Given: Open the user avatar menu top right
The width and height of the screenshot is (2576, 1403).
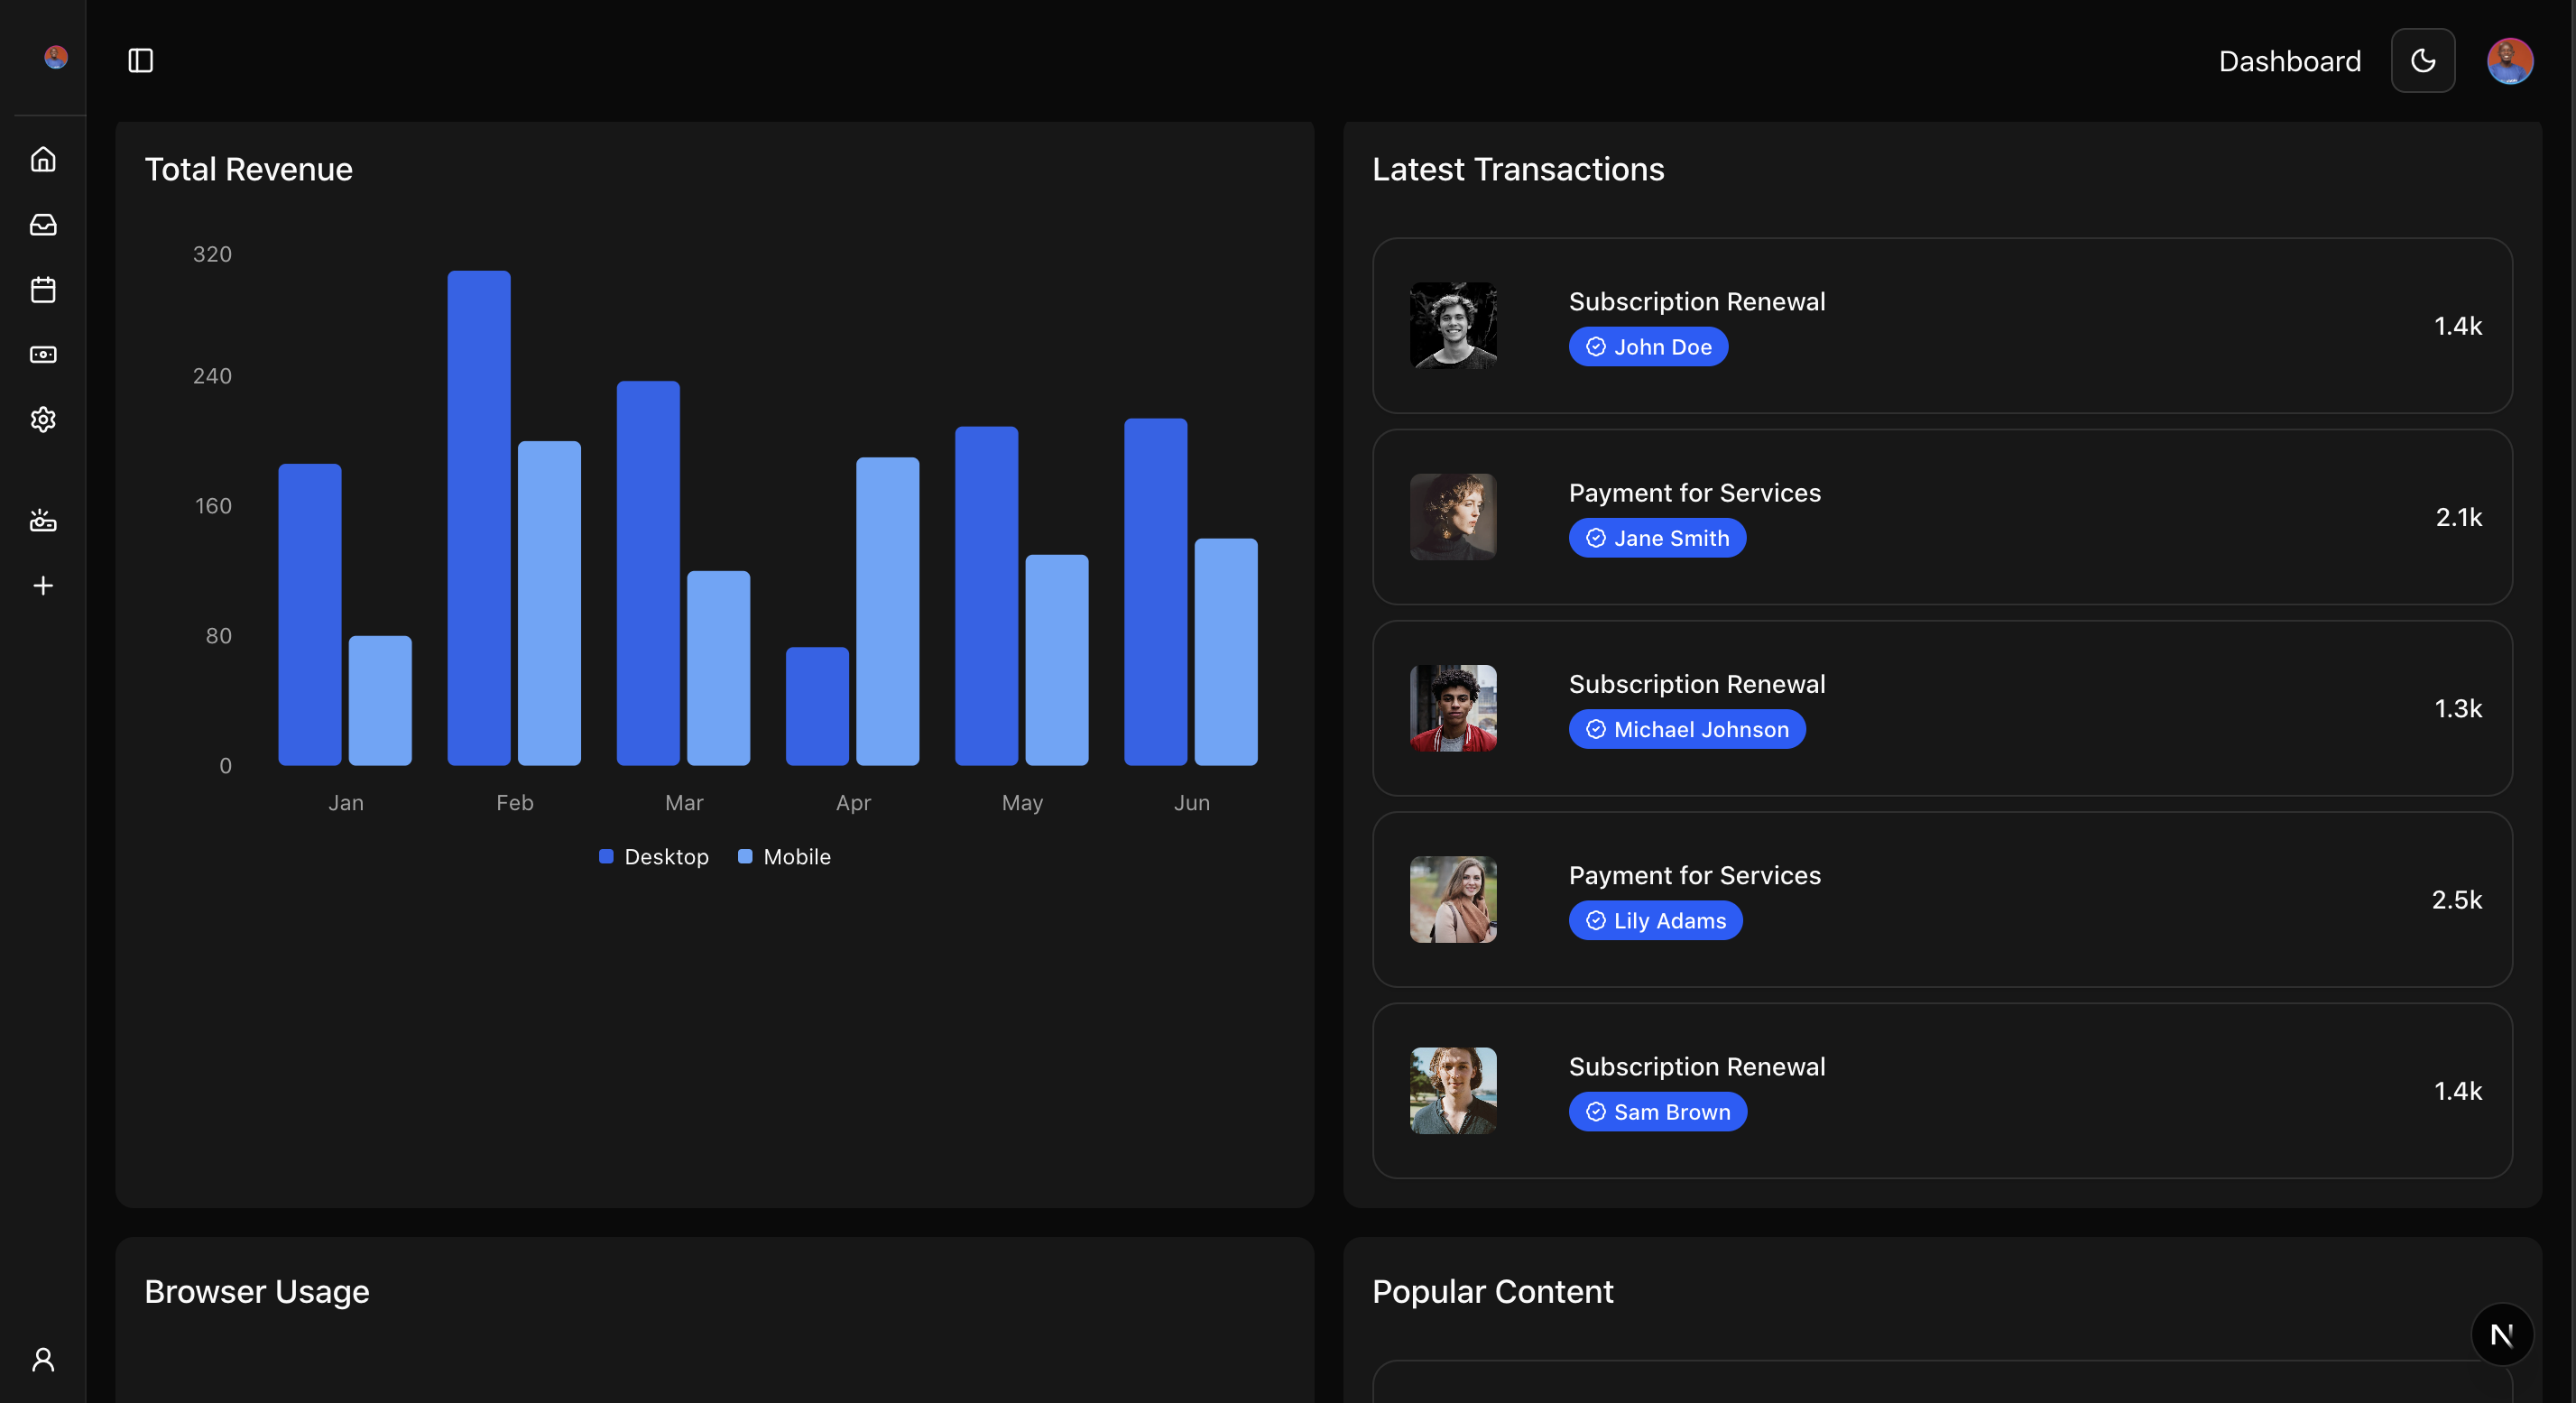Looking at the screenshot, I should click(x=2509, y=61).
